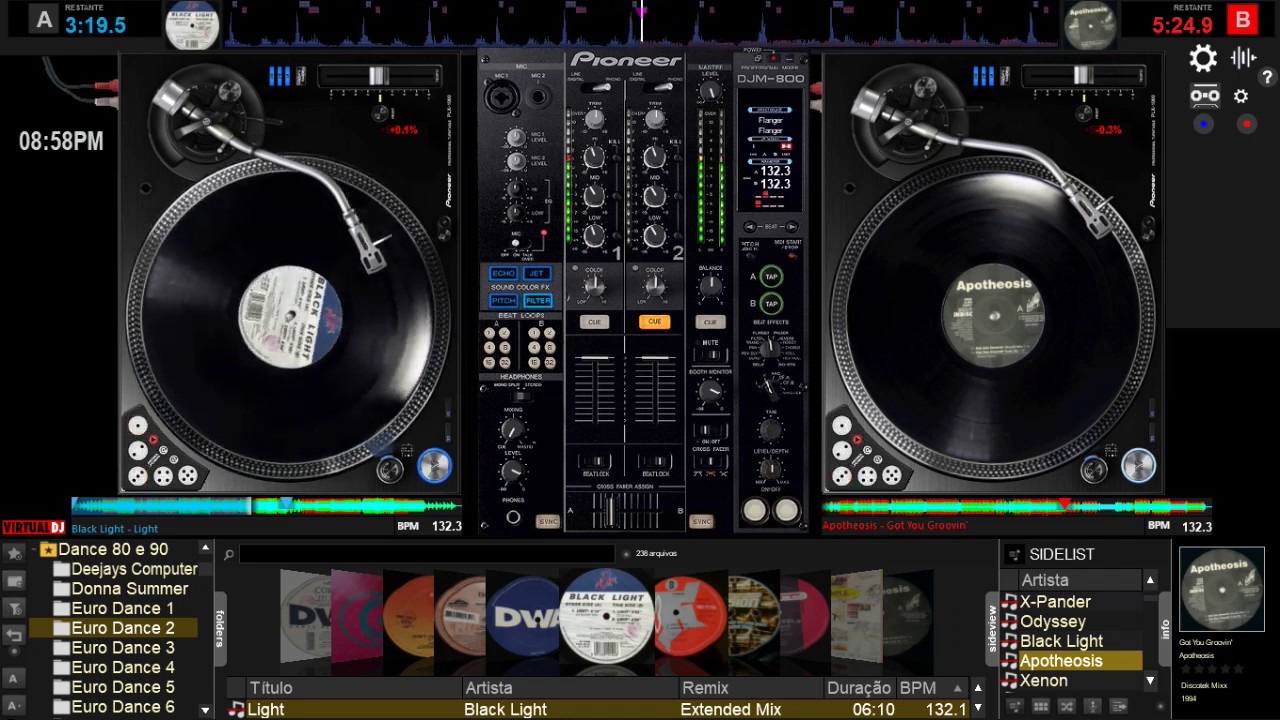
Task: Select deck B red badge at top right
Action: pos(1243,19)
